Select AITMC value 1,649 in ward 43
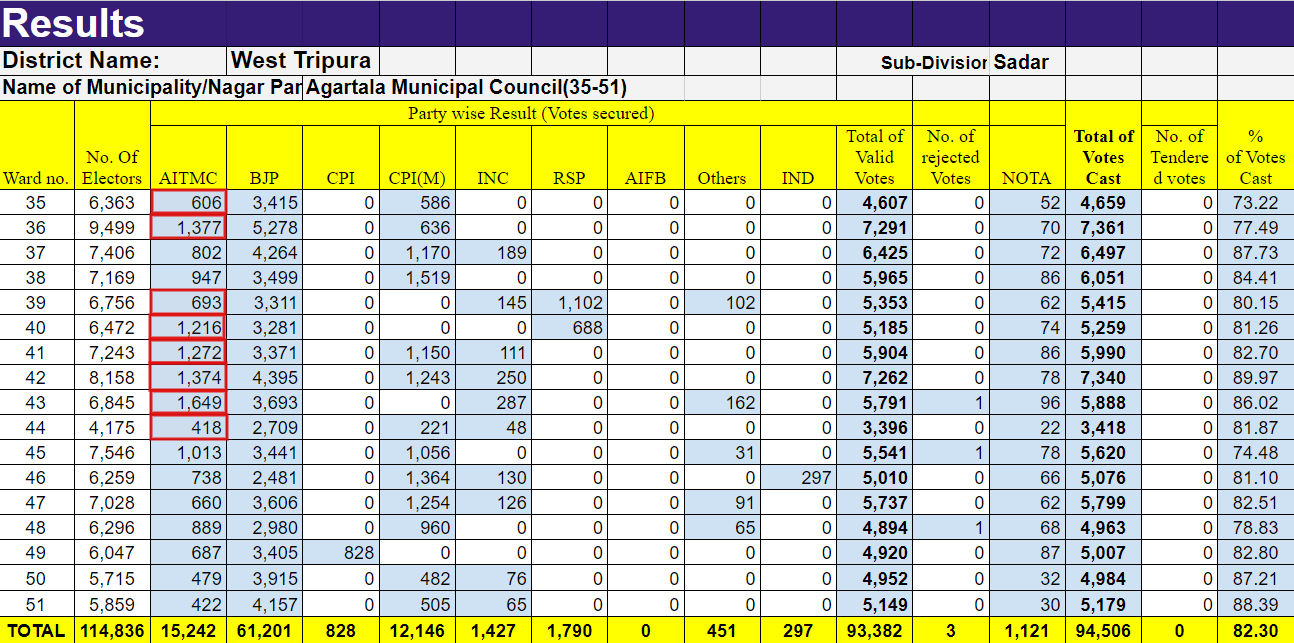The height and width of the screenshot is (643, 1294). click(188, 403)
